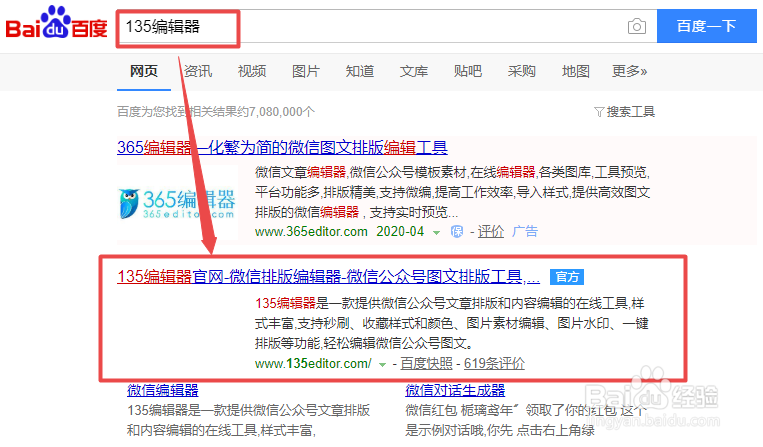Go to the 文库 tab
Viewport: 763px width, 447px height.
click(x=414, y=72)
